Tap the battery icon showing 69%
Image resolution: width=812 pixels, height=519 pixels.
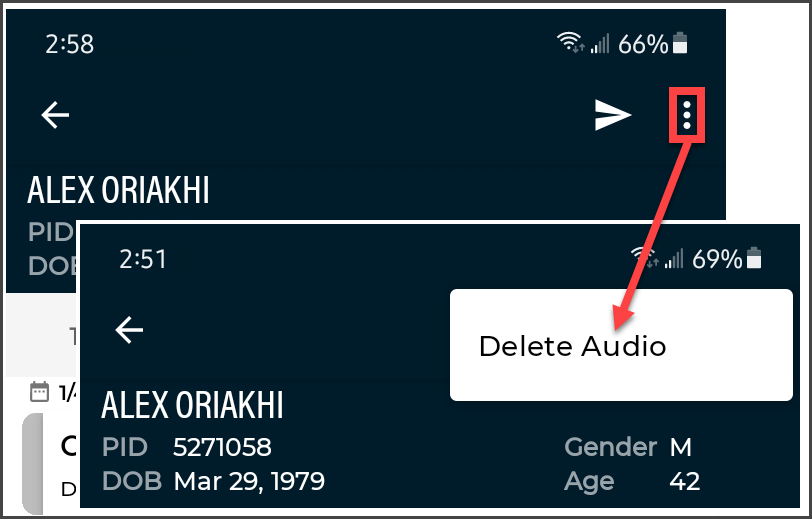(755, 259)
